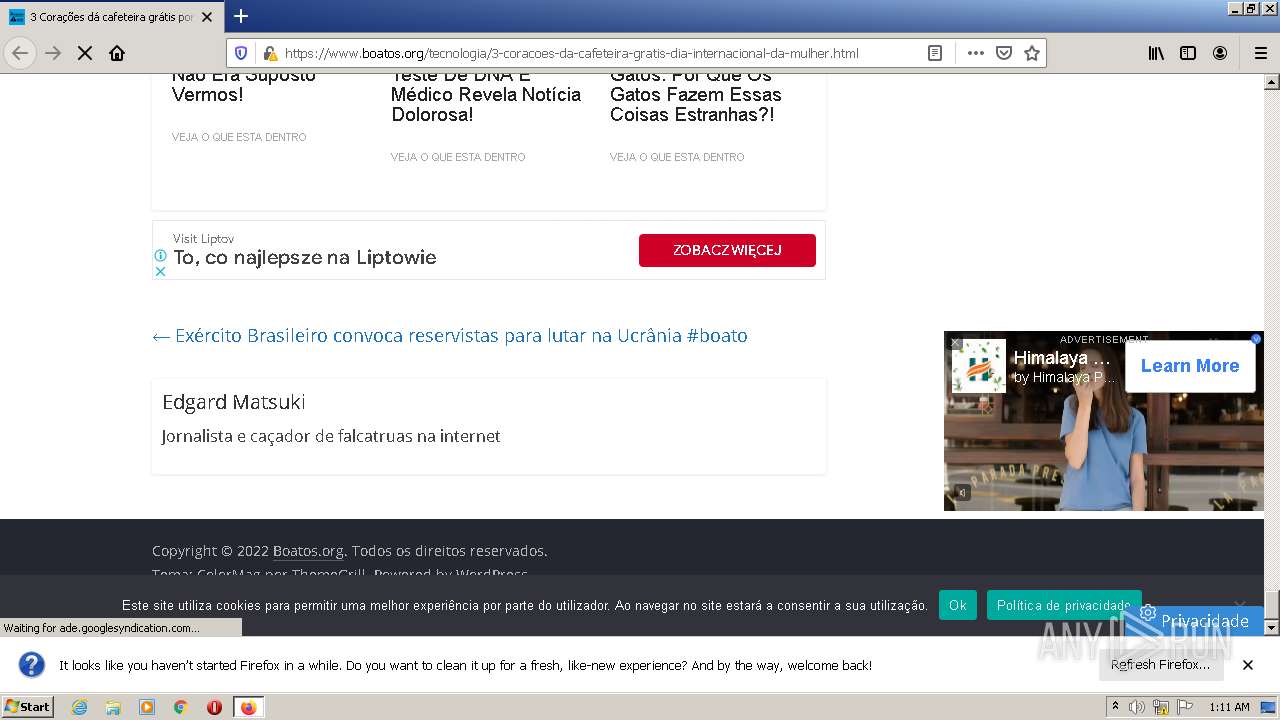Dismiss the Firefox refresh notification
This screenshot has height=720, width=1280.
coord(1248,665)
